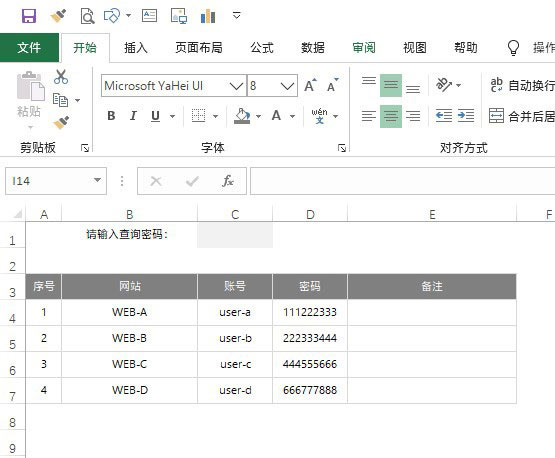Open the clipboard (剪贴板) dialog launcher

pos(85,148)
